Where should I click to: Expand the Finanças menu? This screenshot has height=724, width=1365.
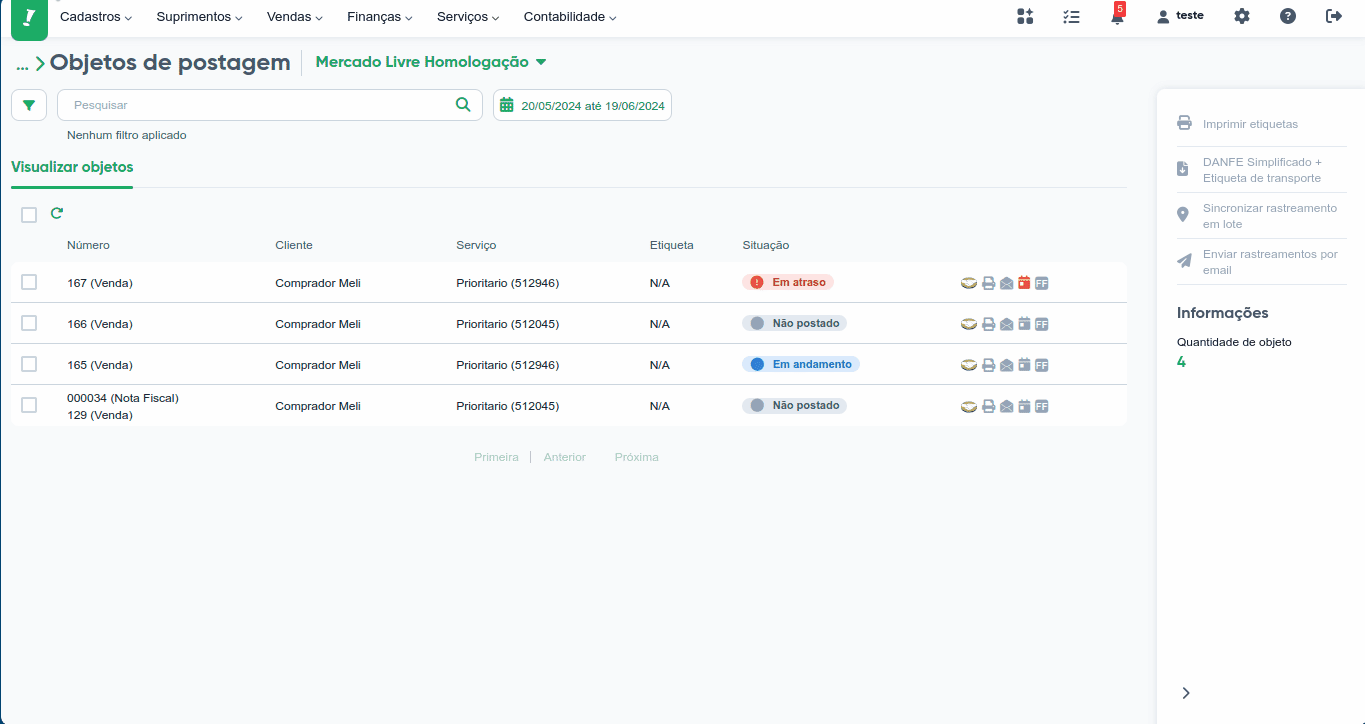[x=380, y=17]
